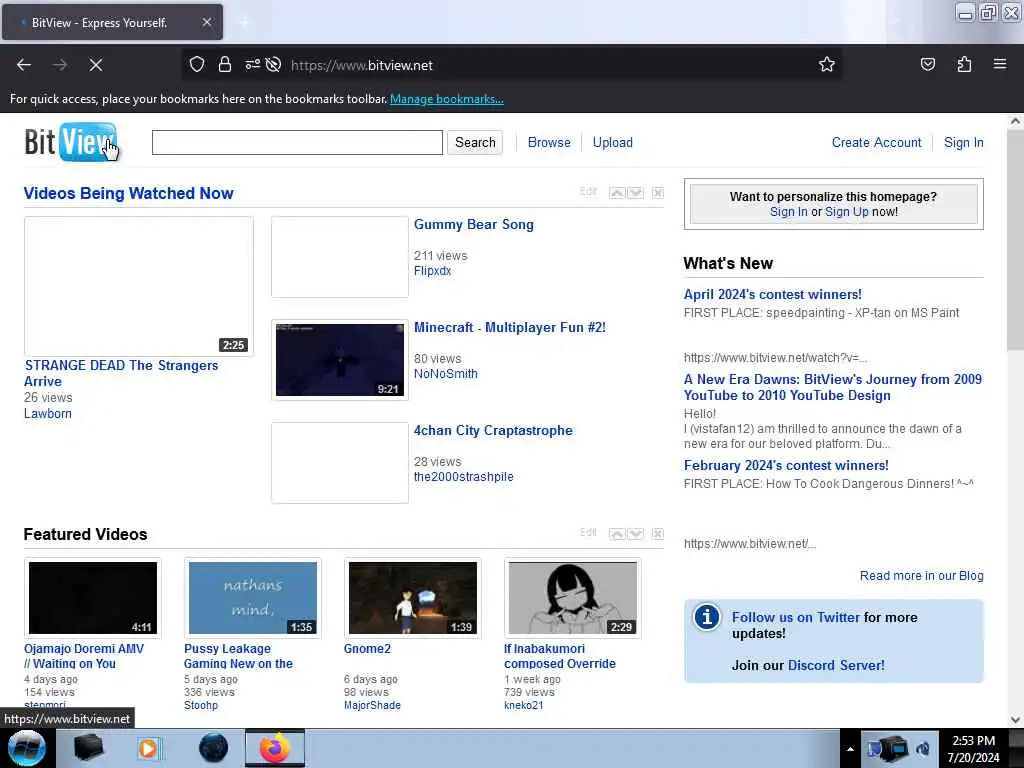Click the BitView search input field
1024x768 pixels.
297,142
